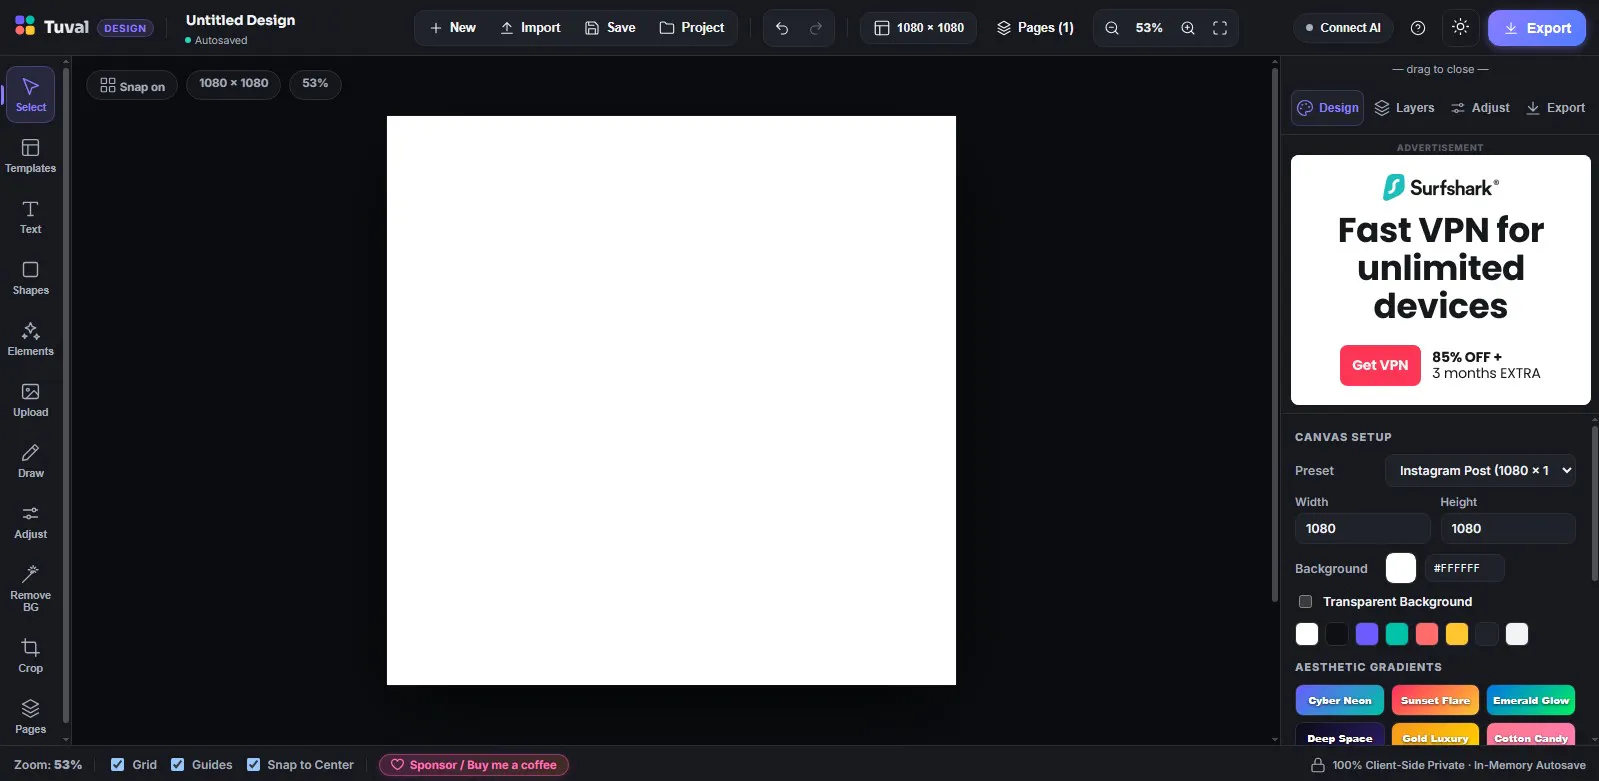Image resolution: width=1599 pixels, height=781 pixels.
Task: Click the fullscreen fit icon
Action: tap(1220, 28)
